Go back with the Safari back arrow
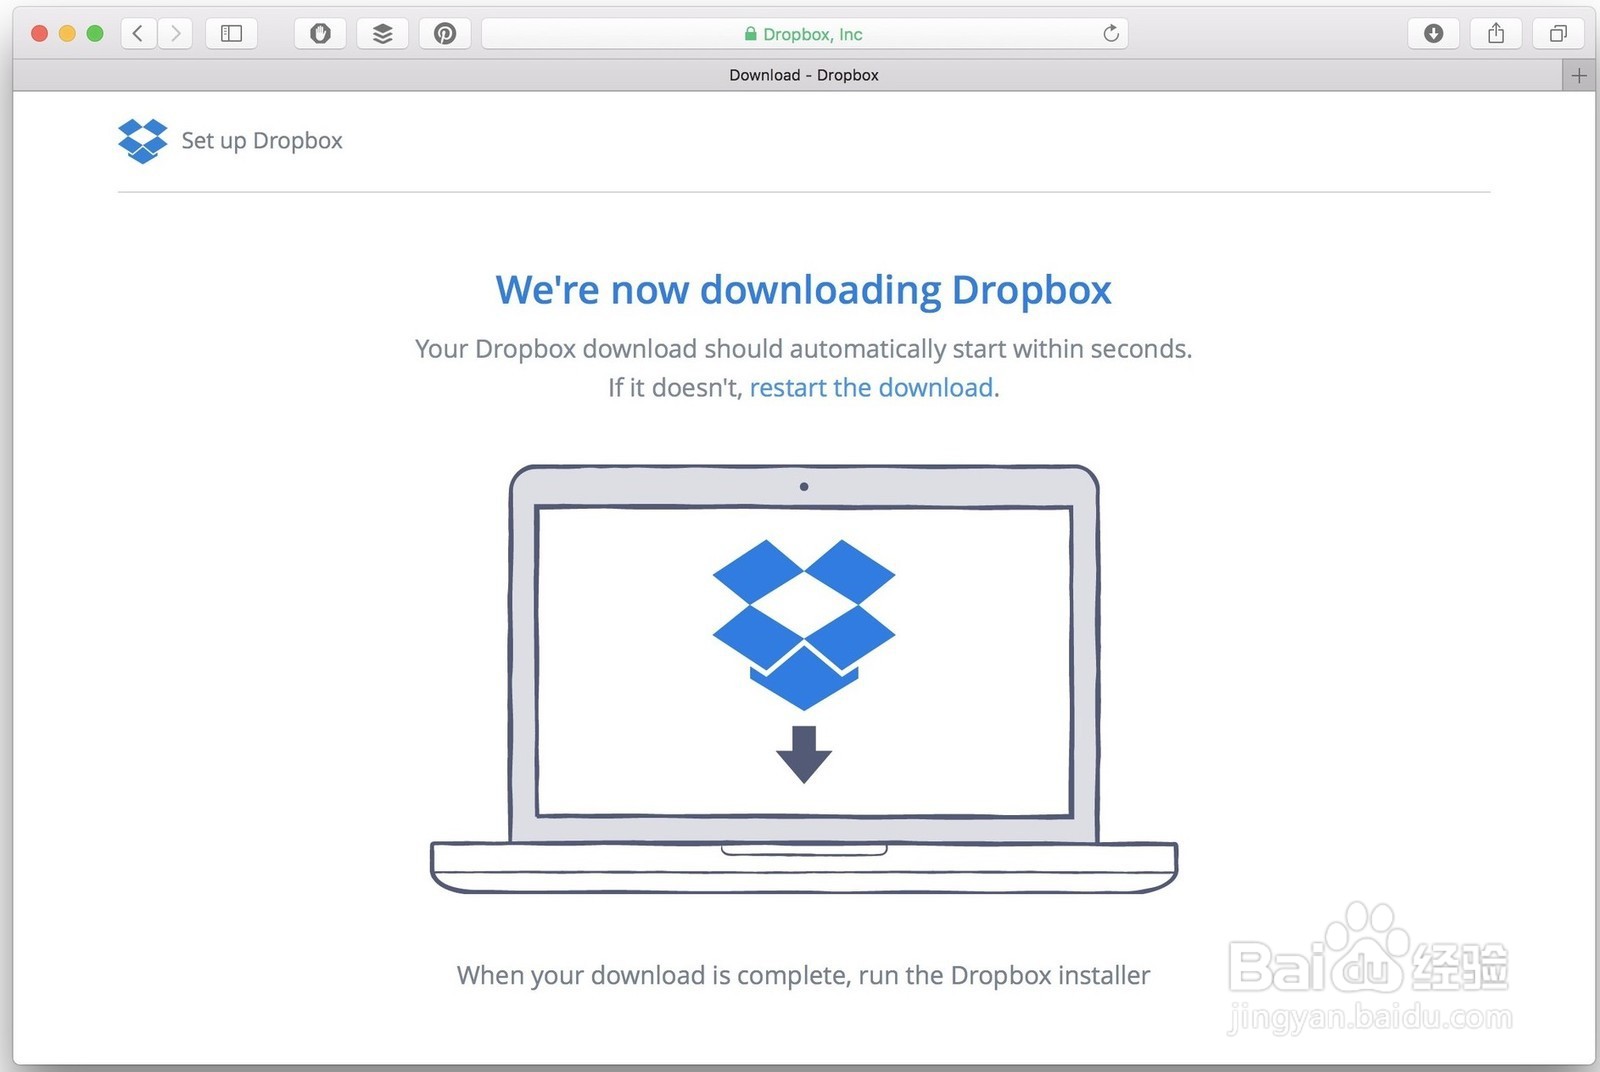1600x1072 pixels. pyautogui.click(x=138, y=34)
